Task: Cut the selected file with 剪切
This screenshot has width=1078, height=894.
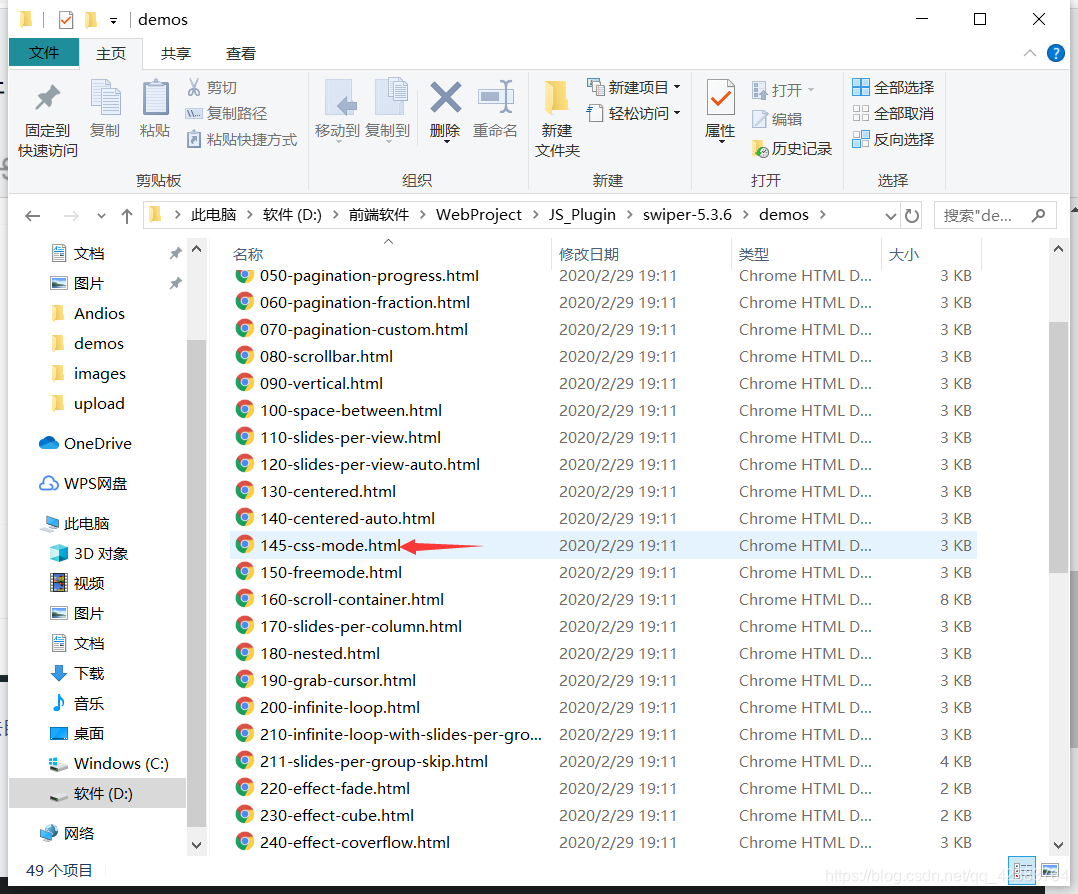Action: pyautogui.click(x=212, y=87)
